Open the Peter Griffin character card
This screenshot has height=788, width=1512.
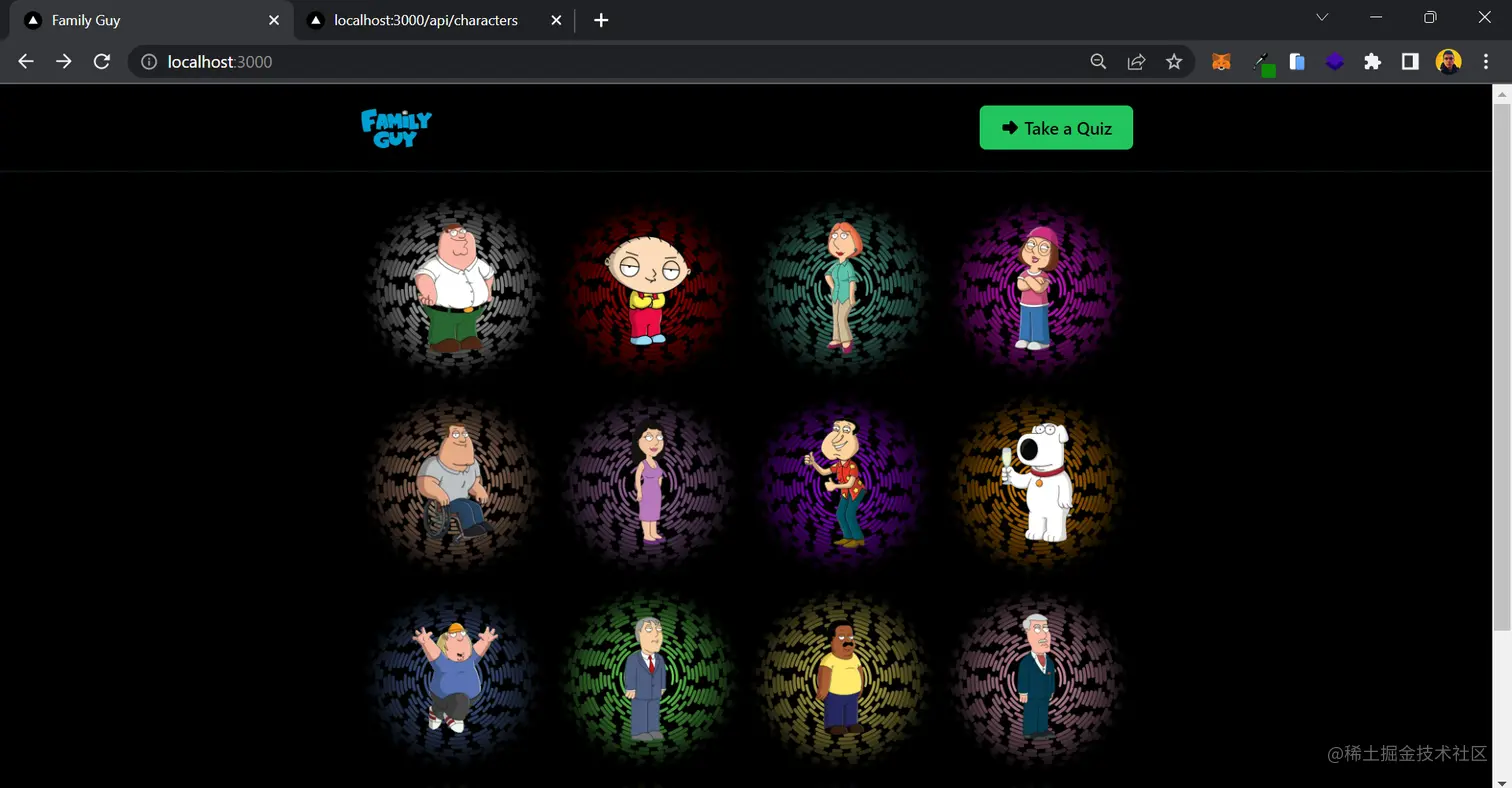(x=454, y=288)
